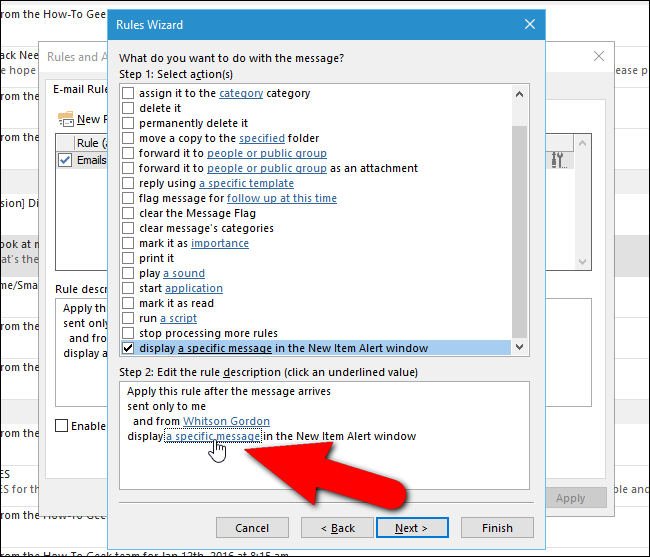Click the 'Rule' column header in rules list
The image size is (650, 557).
pyautogui.click(x=92, y=143)
